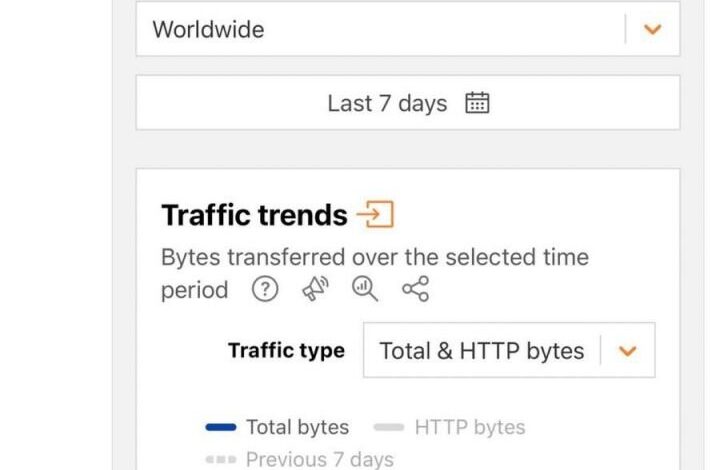Screen dimensions: 720x470
Task: Click the Traffic type label
Action: coord(286,351)
